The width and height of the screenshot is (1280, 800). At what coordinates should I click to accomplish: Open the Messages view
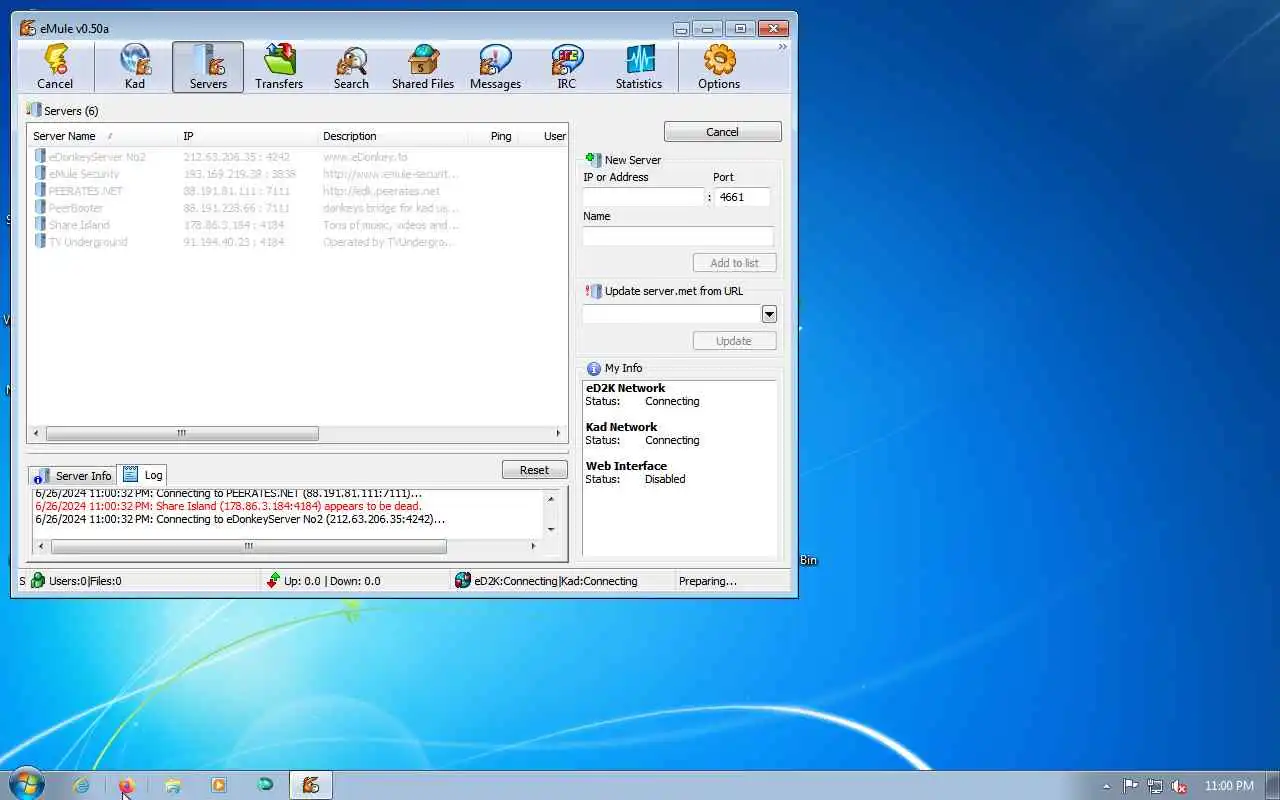coord(495,67)
